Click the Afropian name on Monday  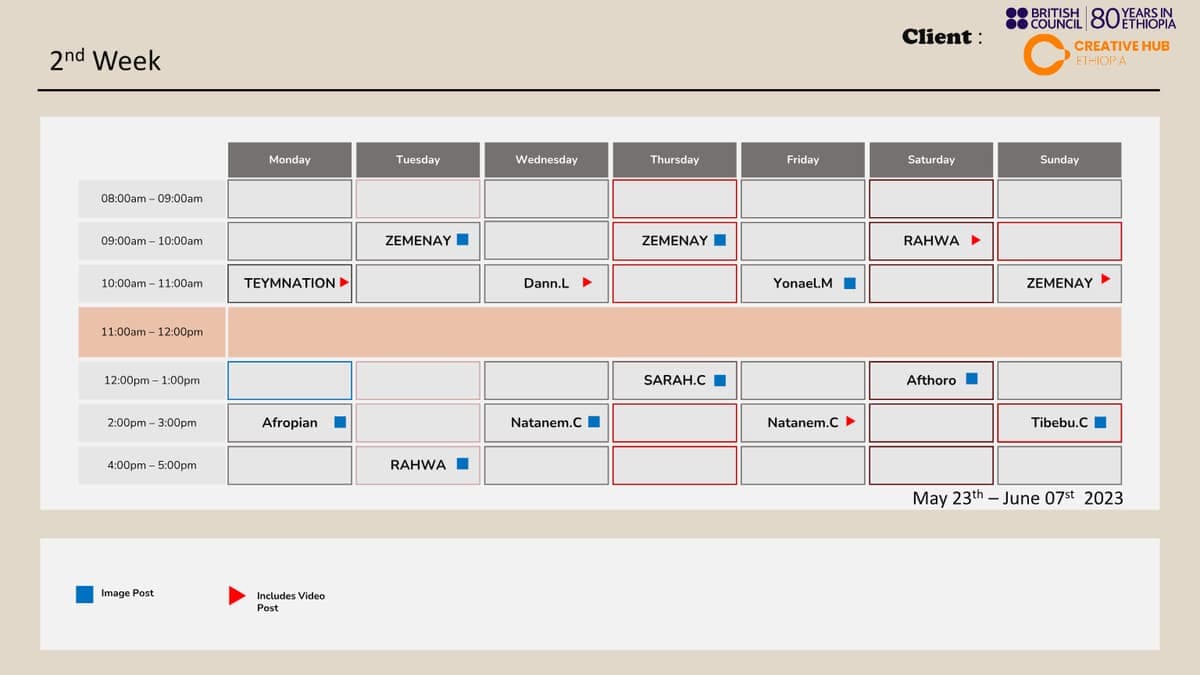[x=290, y=422]
